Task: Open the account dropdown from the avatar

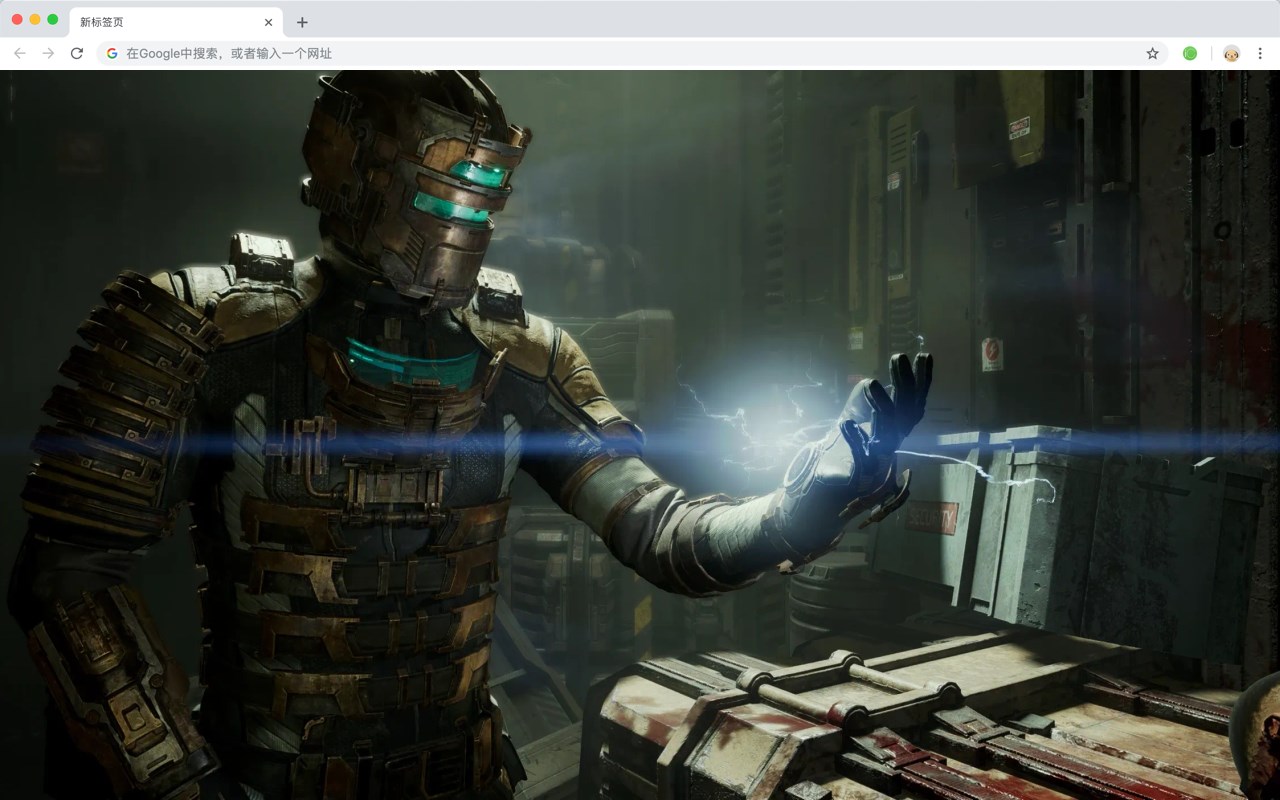Action: [1229, 53]
